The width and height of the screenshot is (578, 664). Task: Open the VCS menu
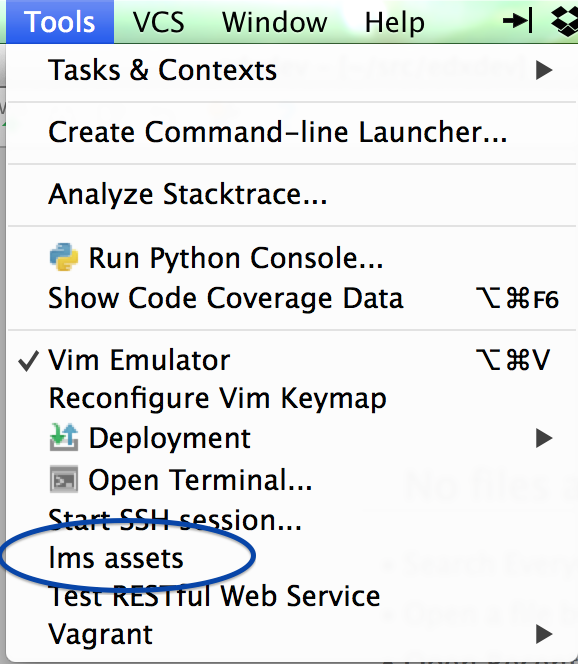(x=159, y=22)
